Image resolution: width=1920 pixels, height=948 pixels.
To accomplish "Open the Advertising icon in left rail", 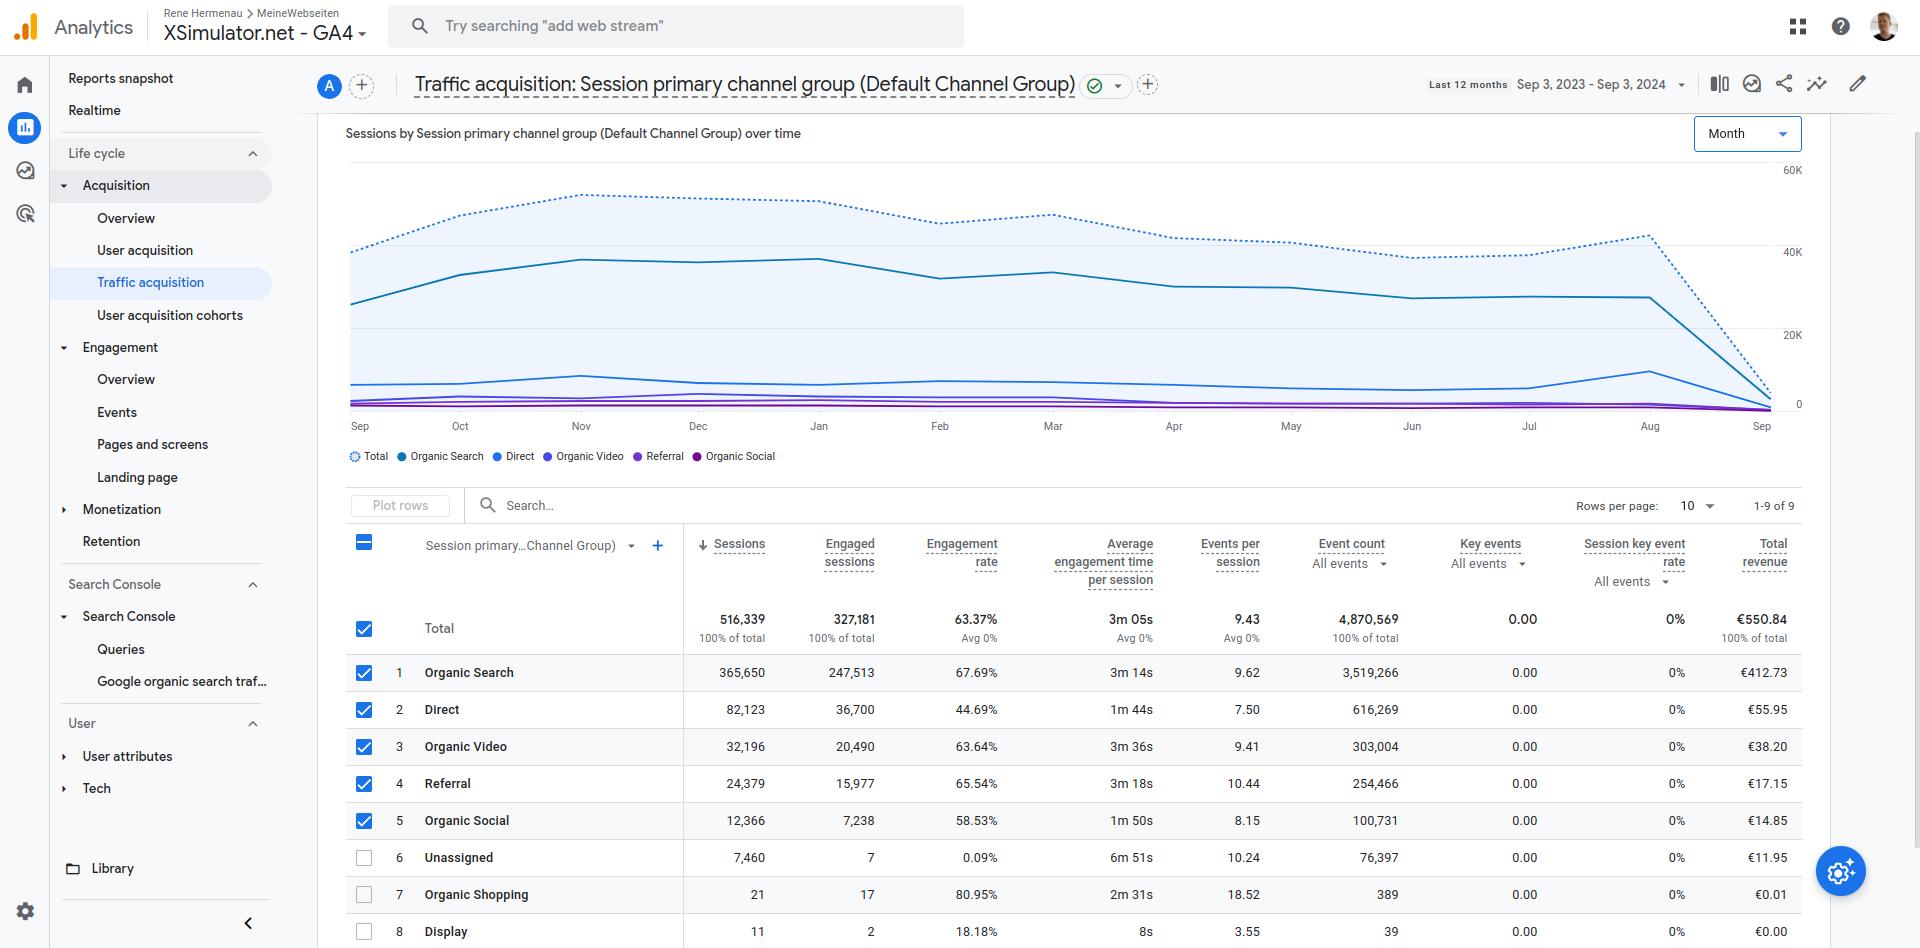I will (25, 214).
